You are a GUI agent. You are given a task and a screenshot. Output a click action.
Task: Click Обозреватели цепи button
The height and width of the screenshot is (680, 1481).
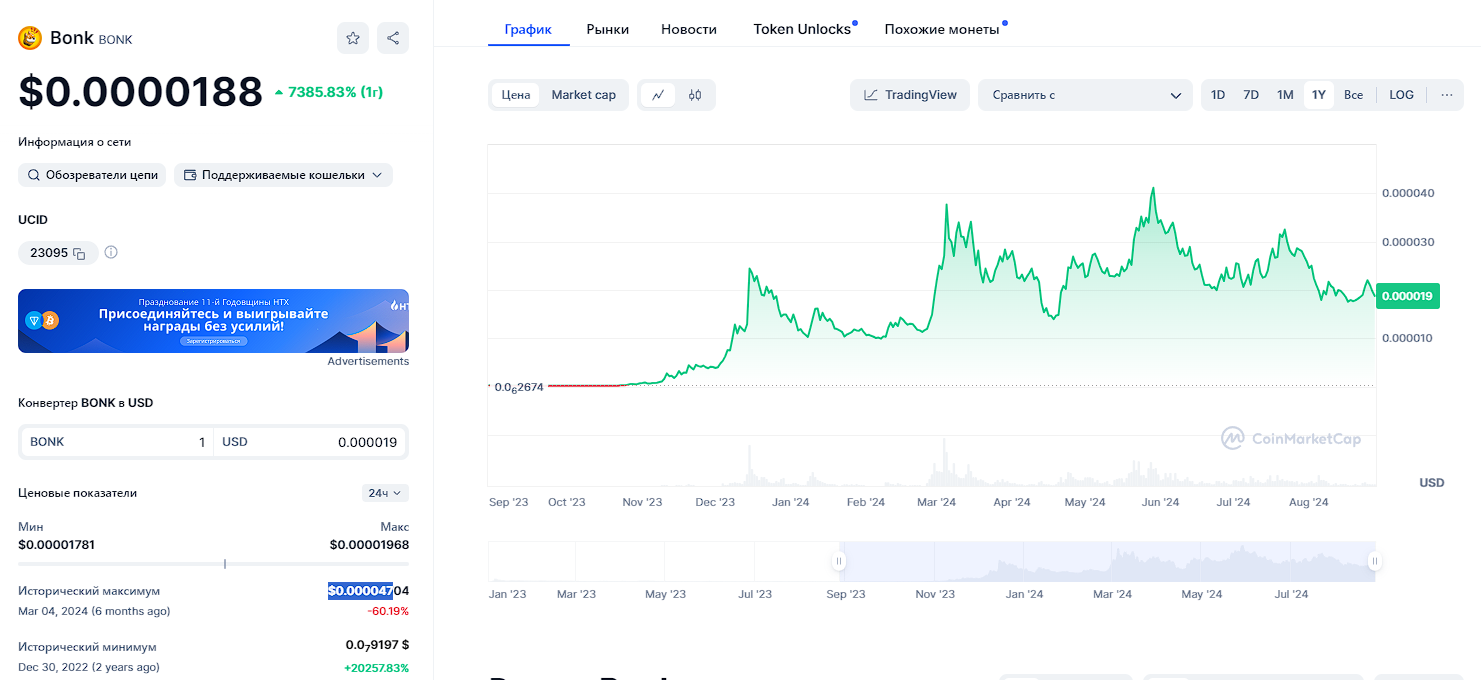(x=92, y=175)
